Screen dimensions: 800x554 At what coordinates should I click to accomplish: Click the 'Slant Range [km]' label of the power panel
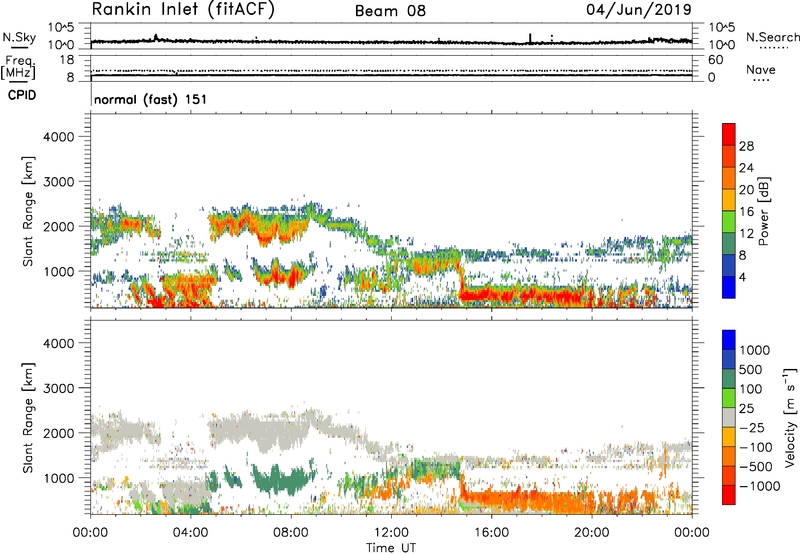click(28, 211)
